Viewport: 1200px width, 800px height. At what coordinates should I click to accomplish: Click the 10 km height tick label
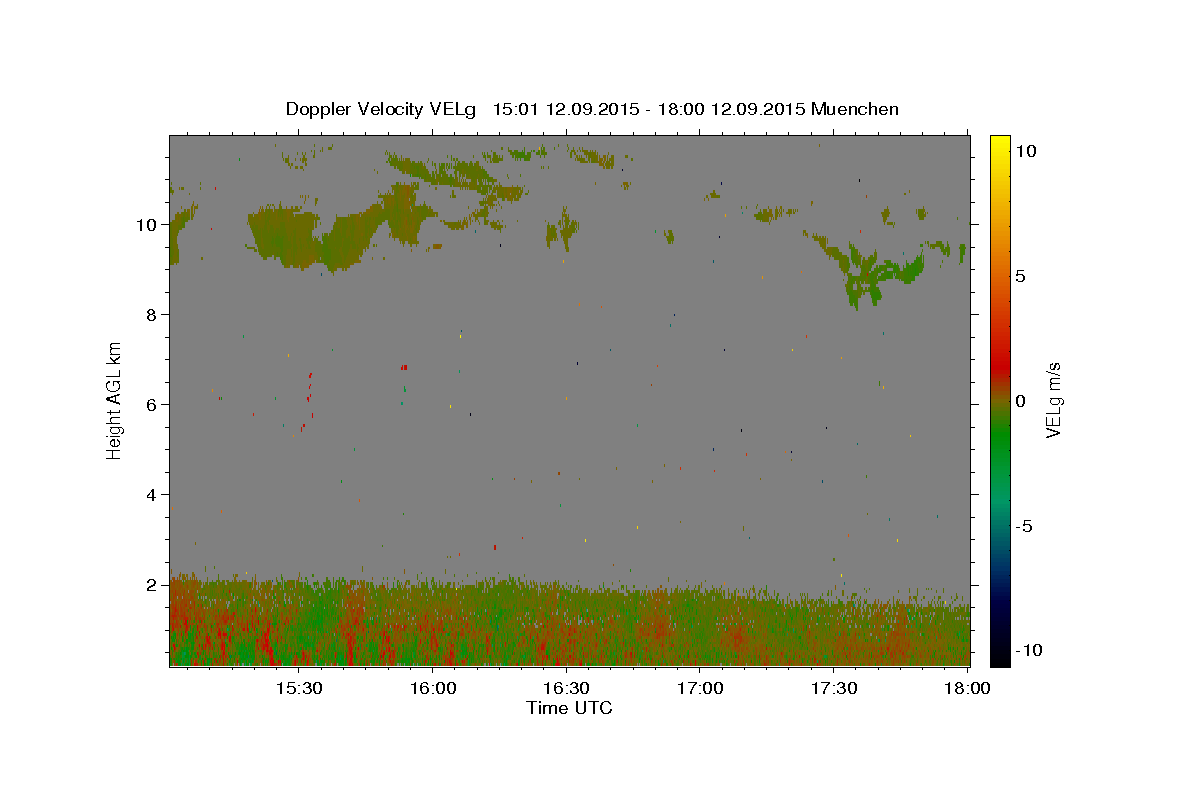[147, 225]
